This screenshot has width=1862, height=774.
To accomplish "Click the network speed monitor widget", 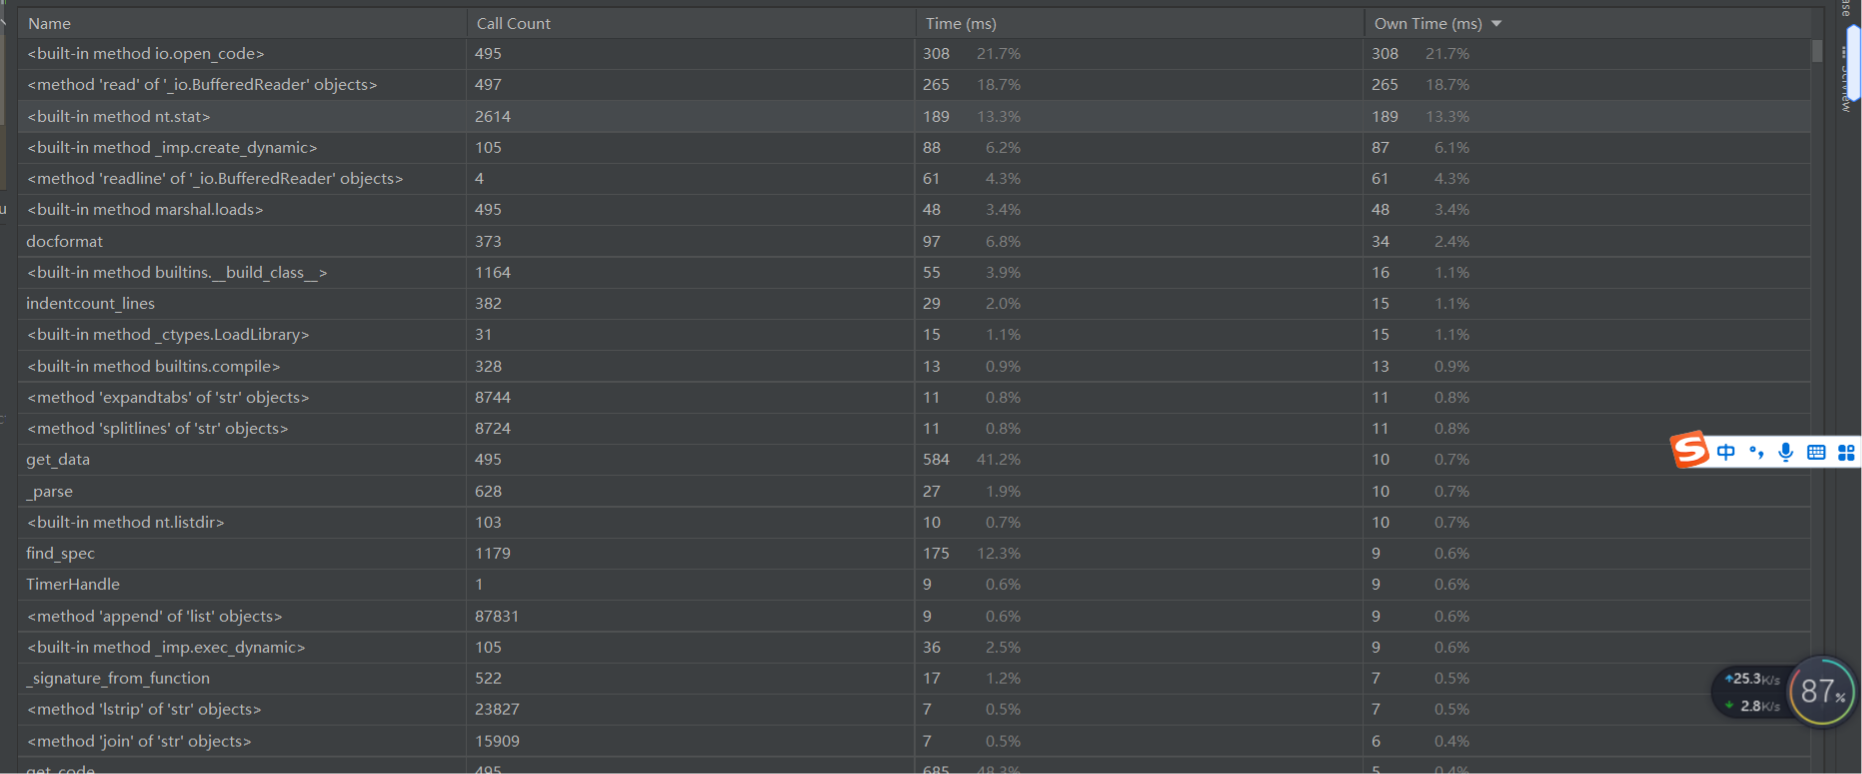I will click(1752, 692).
